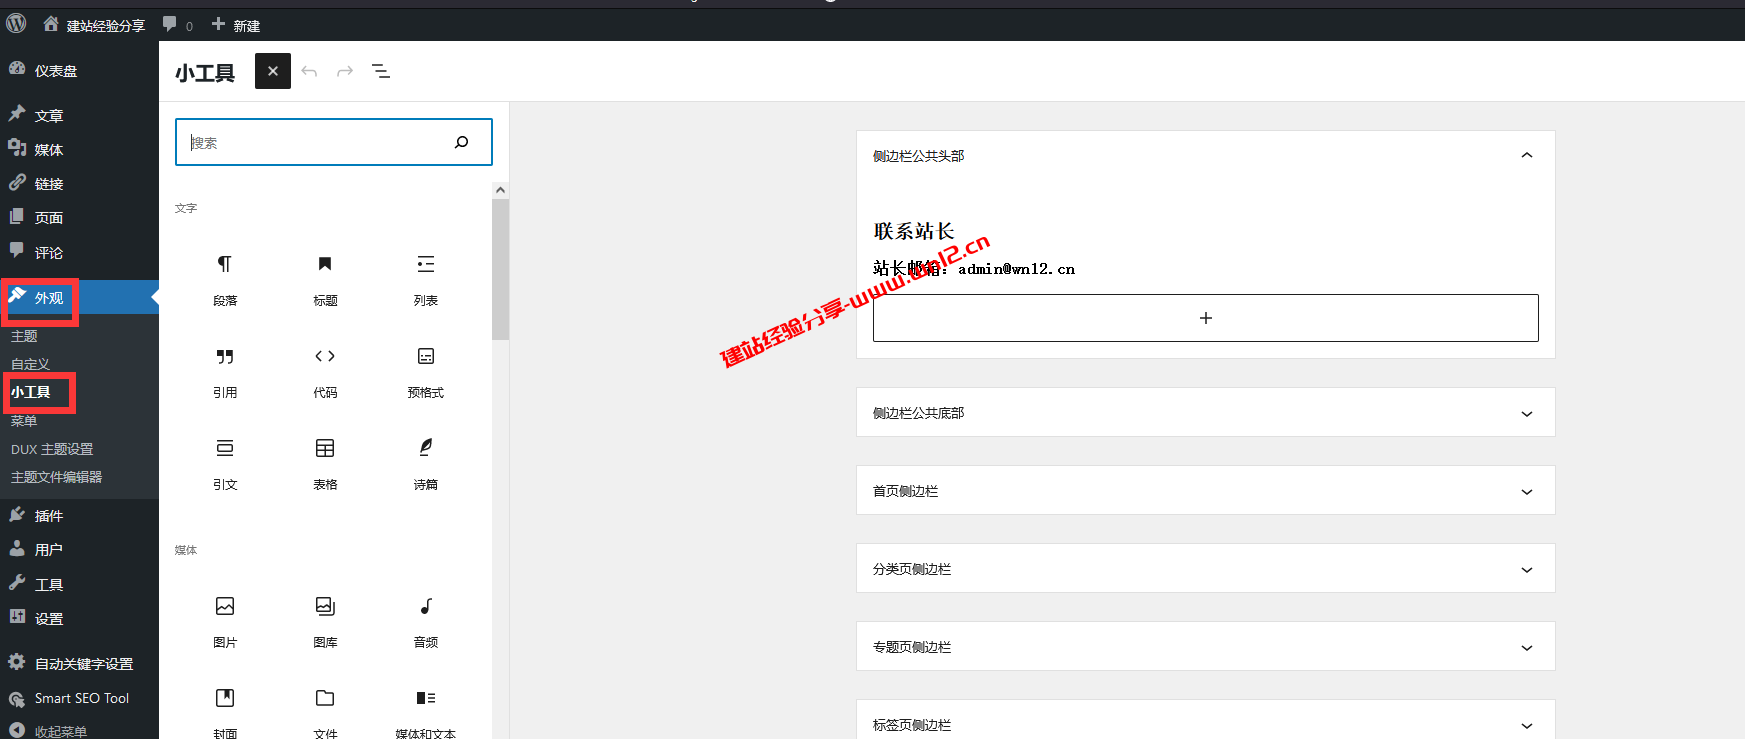Insert a Cover (封面) block

click(225, 710)
